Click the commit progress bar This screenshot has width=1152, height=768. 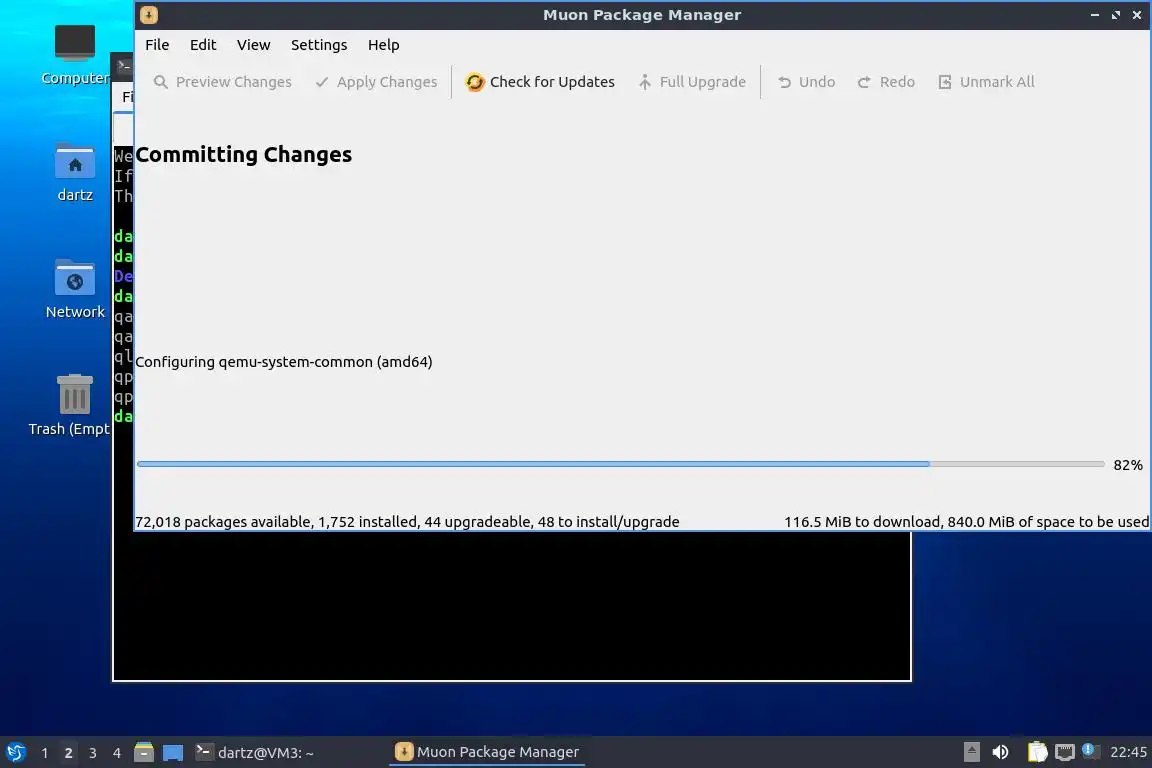[x=620, y=464]
